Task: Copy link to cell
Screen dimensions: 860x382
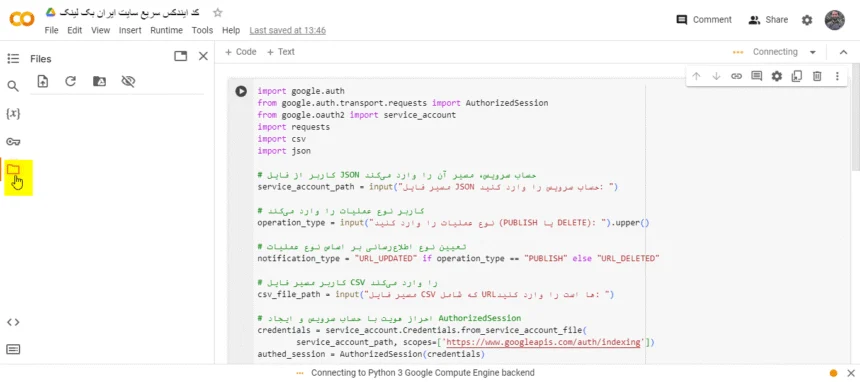Action: [737, 76]
